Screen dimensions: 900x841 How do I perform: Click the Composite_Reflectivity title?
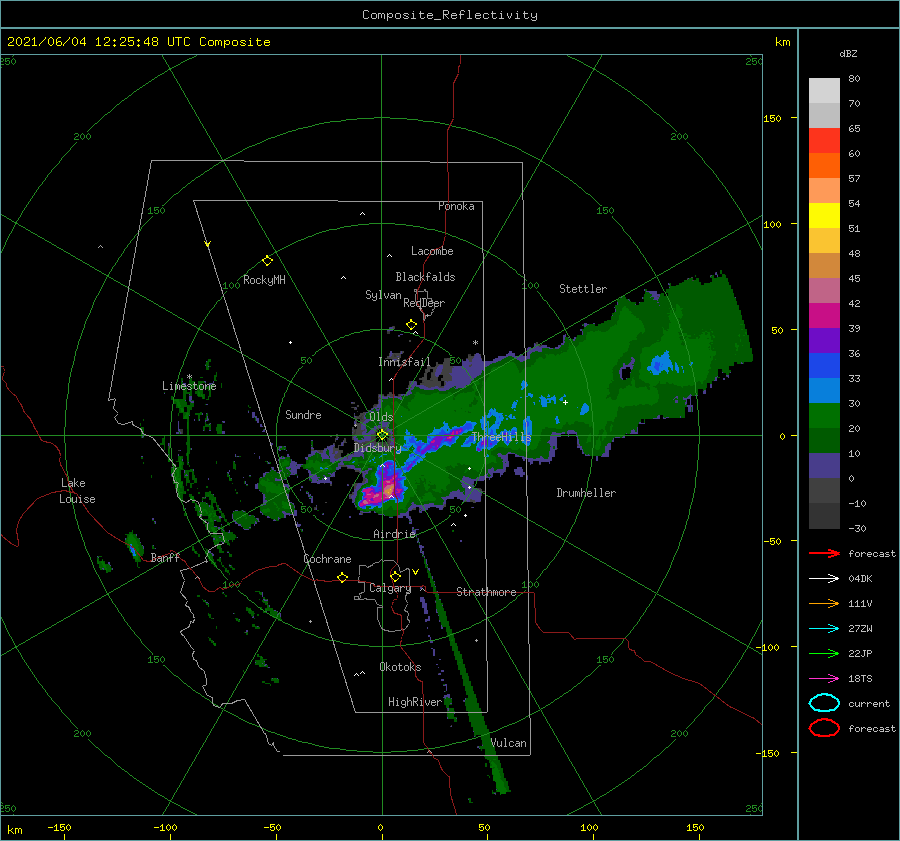[x=450, y=15]
